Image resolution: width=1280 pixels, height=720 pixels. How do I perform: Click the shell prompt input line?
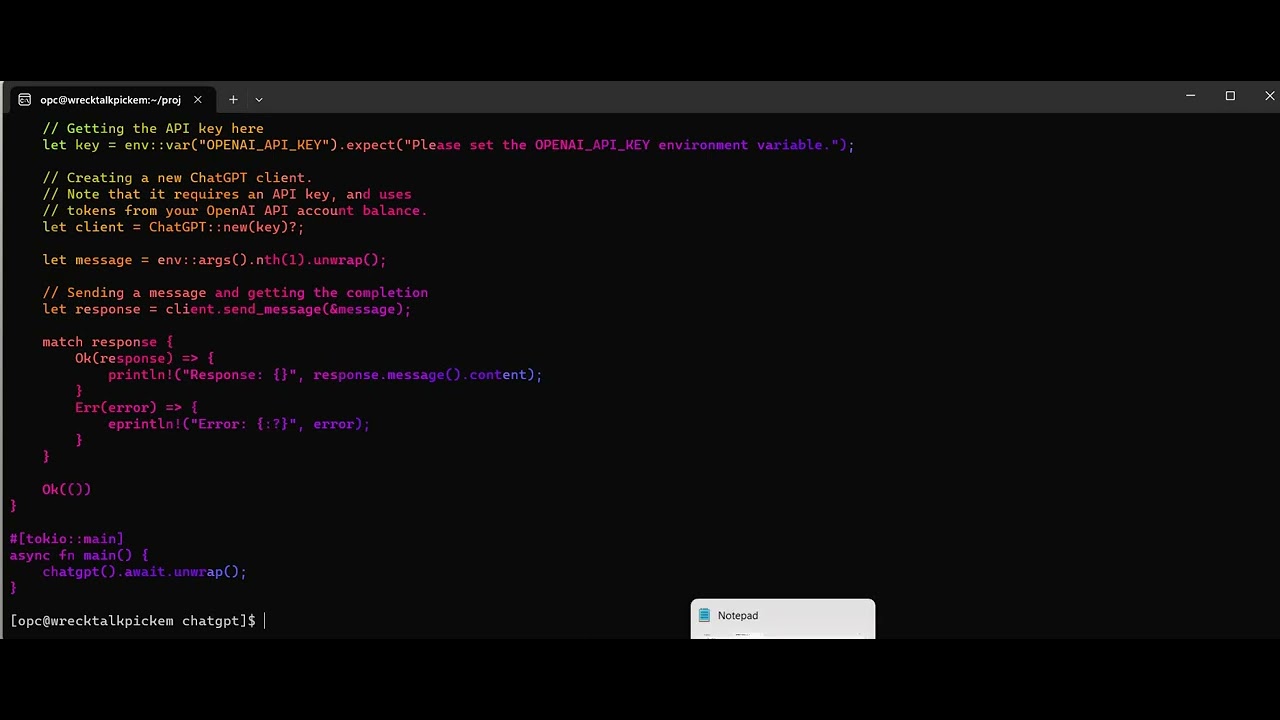[138, 621]
